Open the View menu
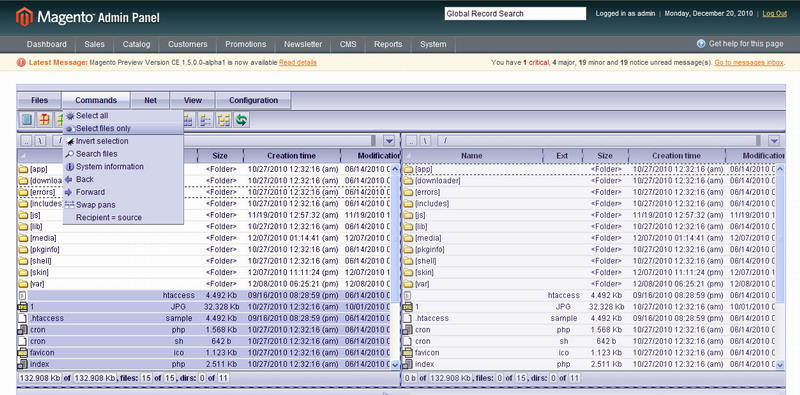 coord(193,101)
